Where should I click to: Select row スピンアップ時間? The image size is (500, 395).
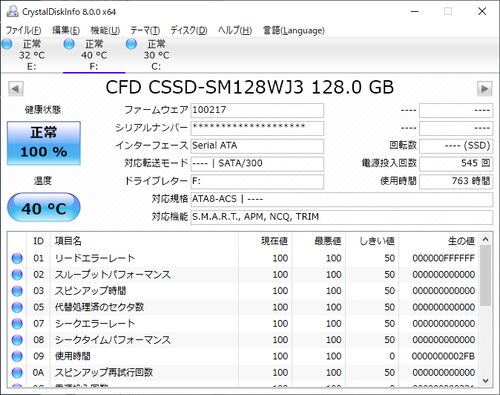pos(244,291)
